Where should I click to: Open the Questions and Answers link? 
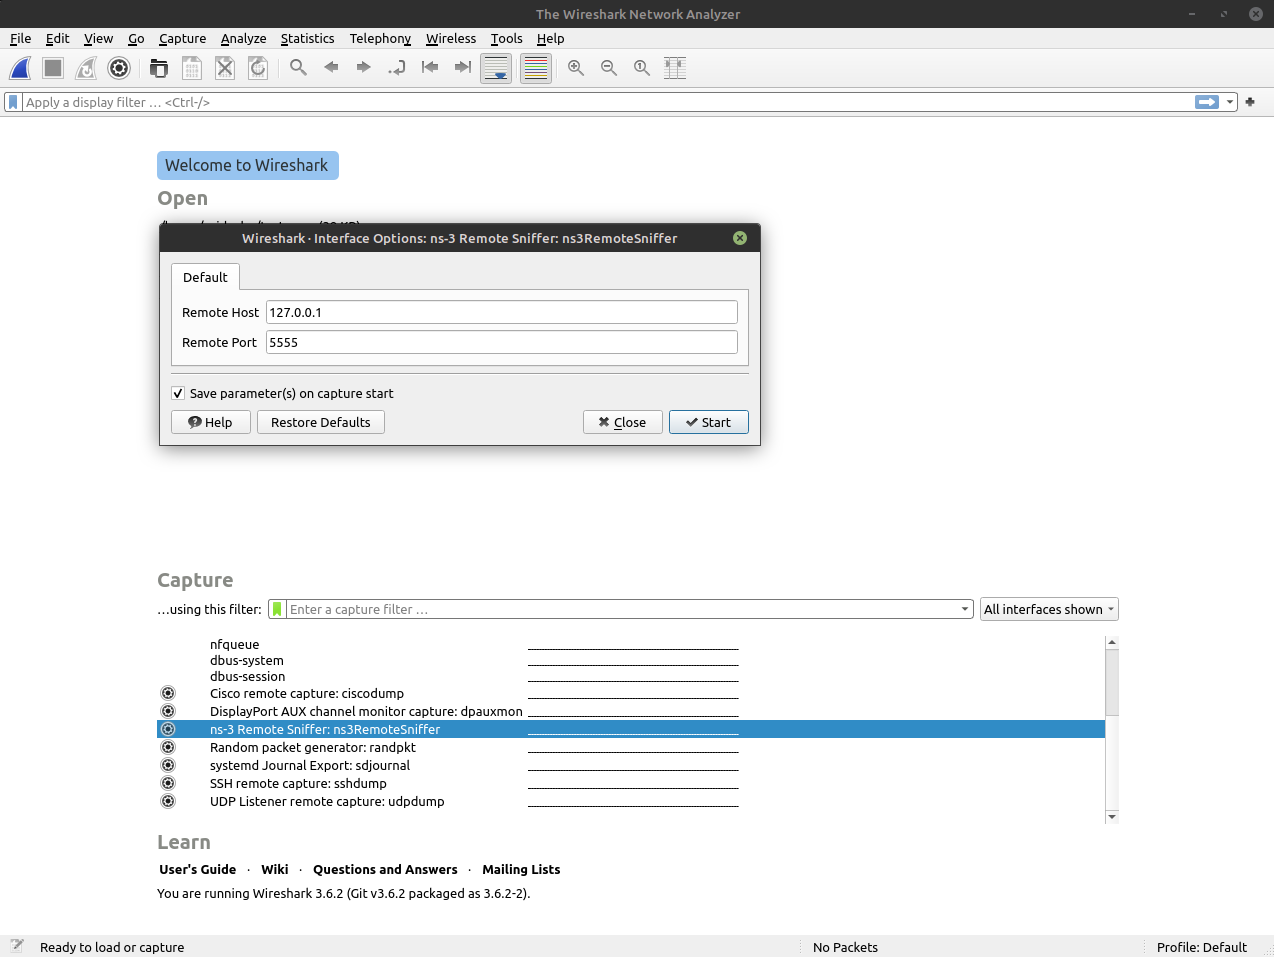click(x=385, y=869)
